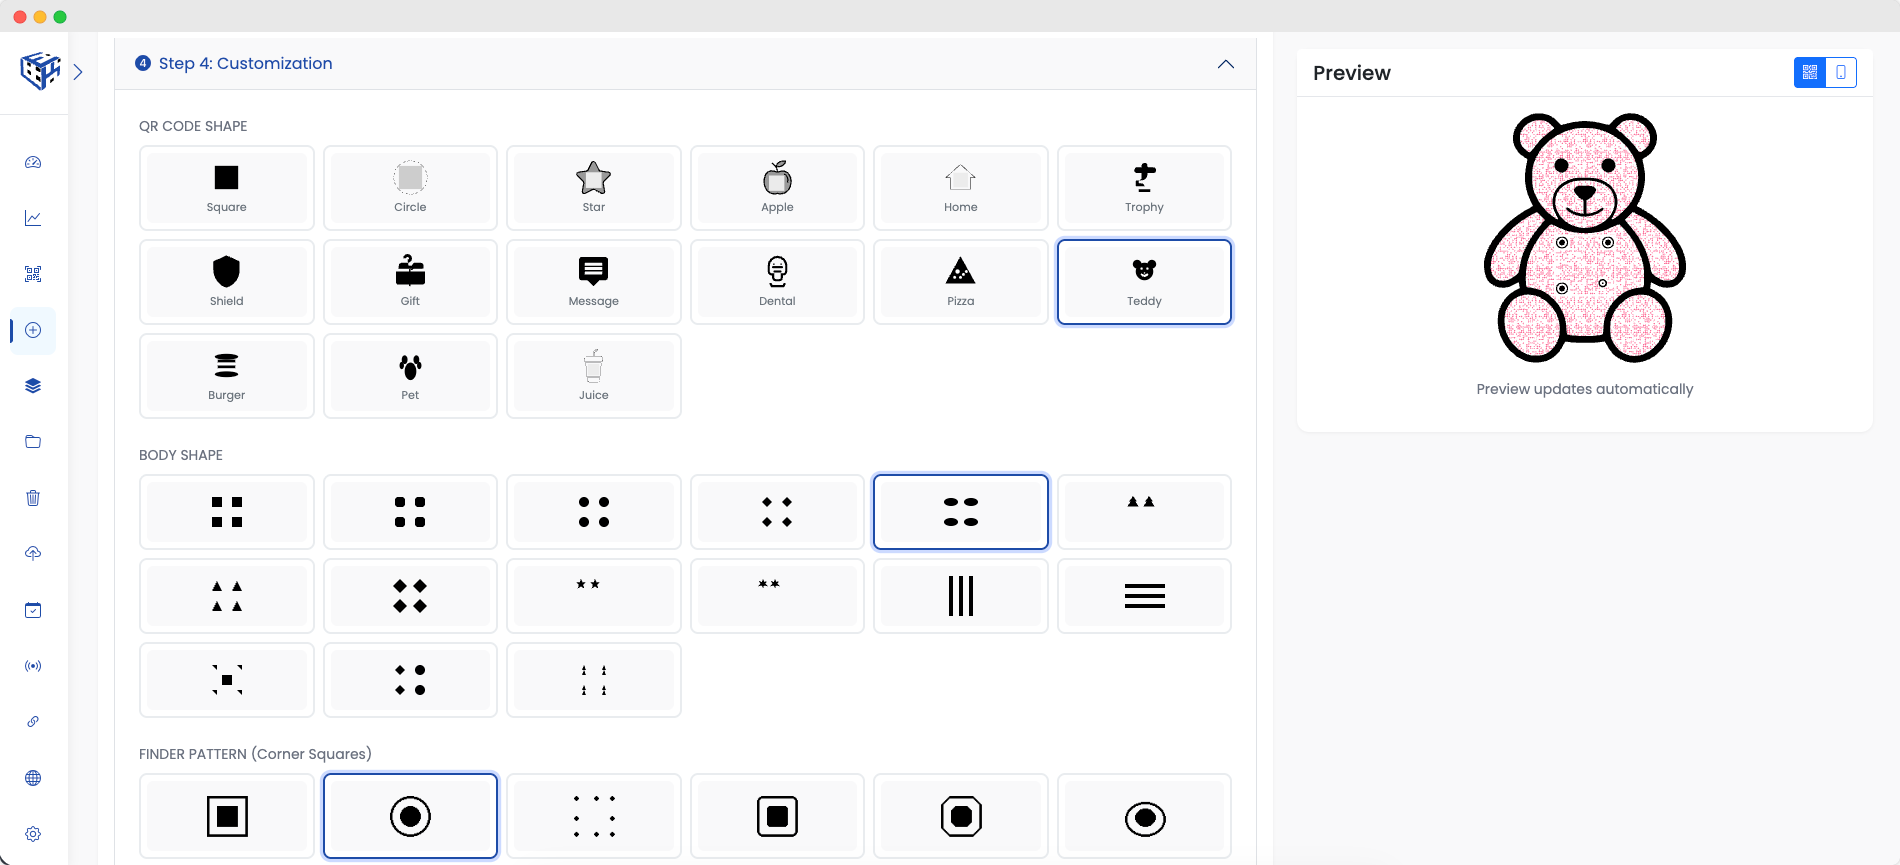Click the analytics chart sidebar icon
This screenshot has width=1900, height=865.
(33, 218)
